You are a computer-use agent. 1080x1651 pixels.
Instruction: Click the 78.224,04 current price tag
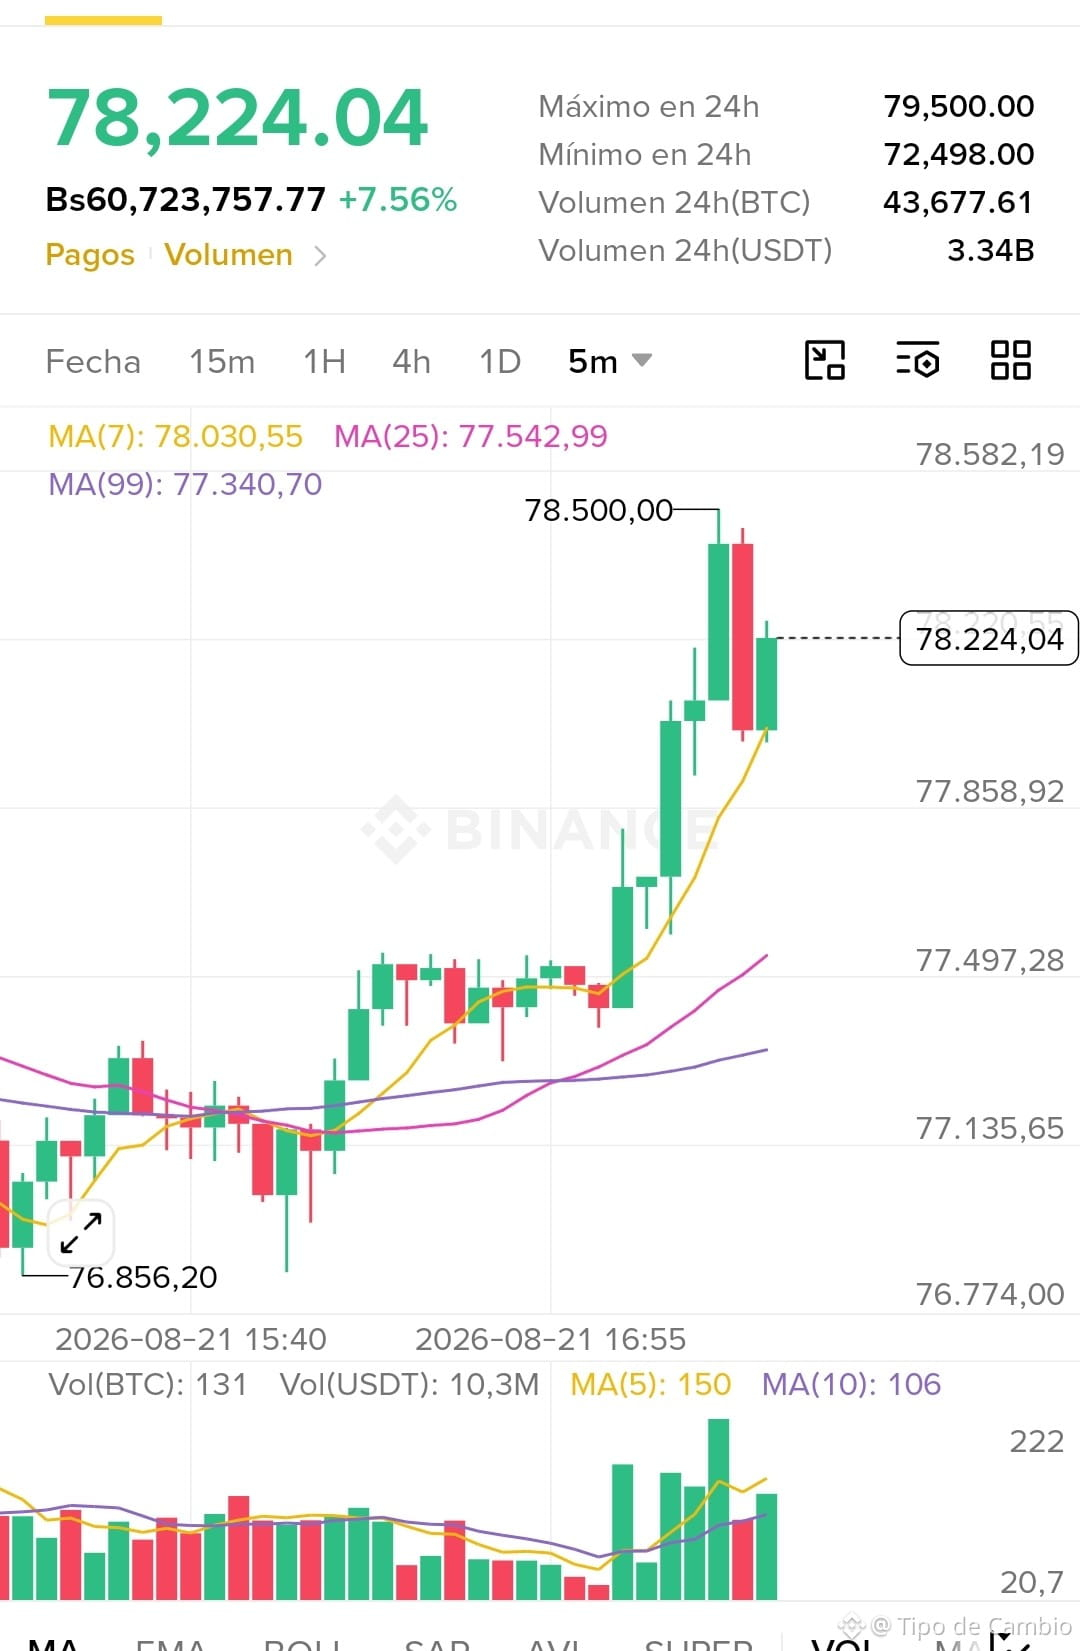[x=989, y=638]
